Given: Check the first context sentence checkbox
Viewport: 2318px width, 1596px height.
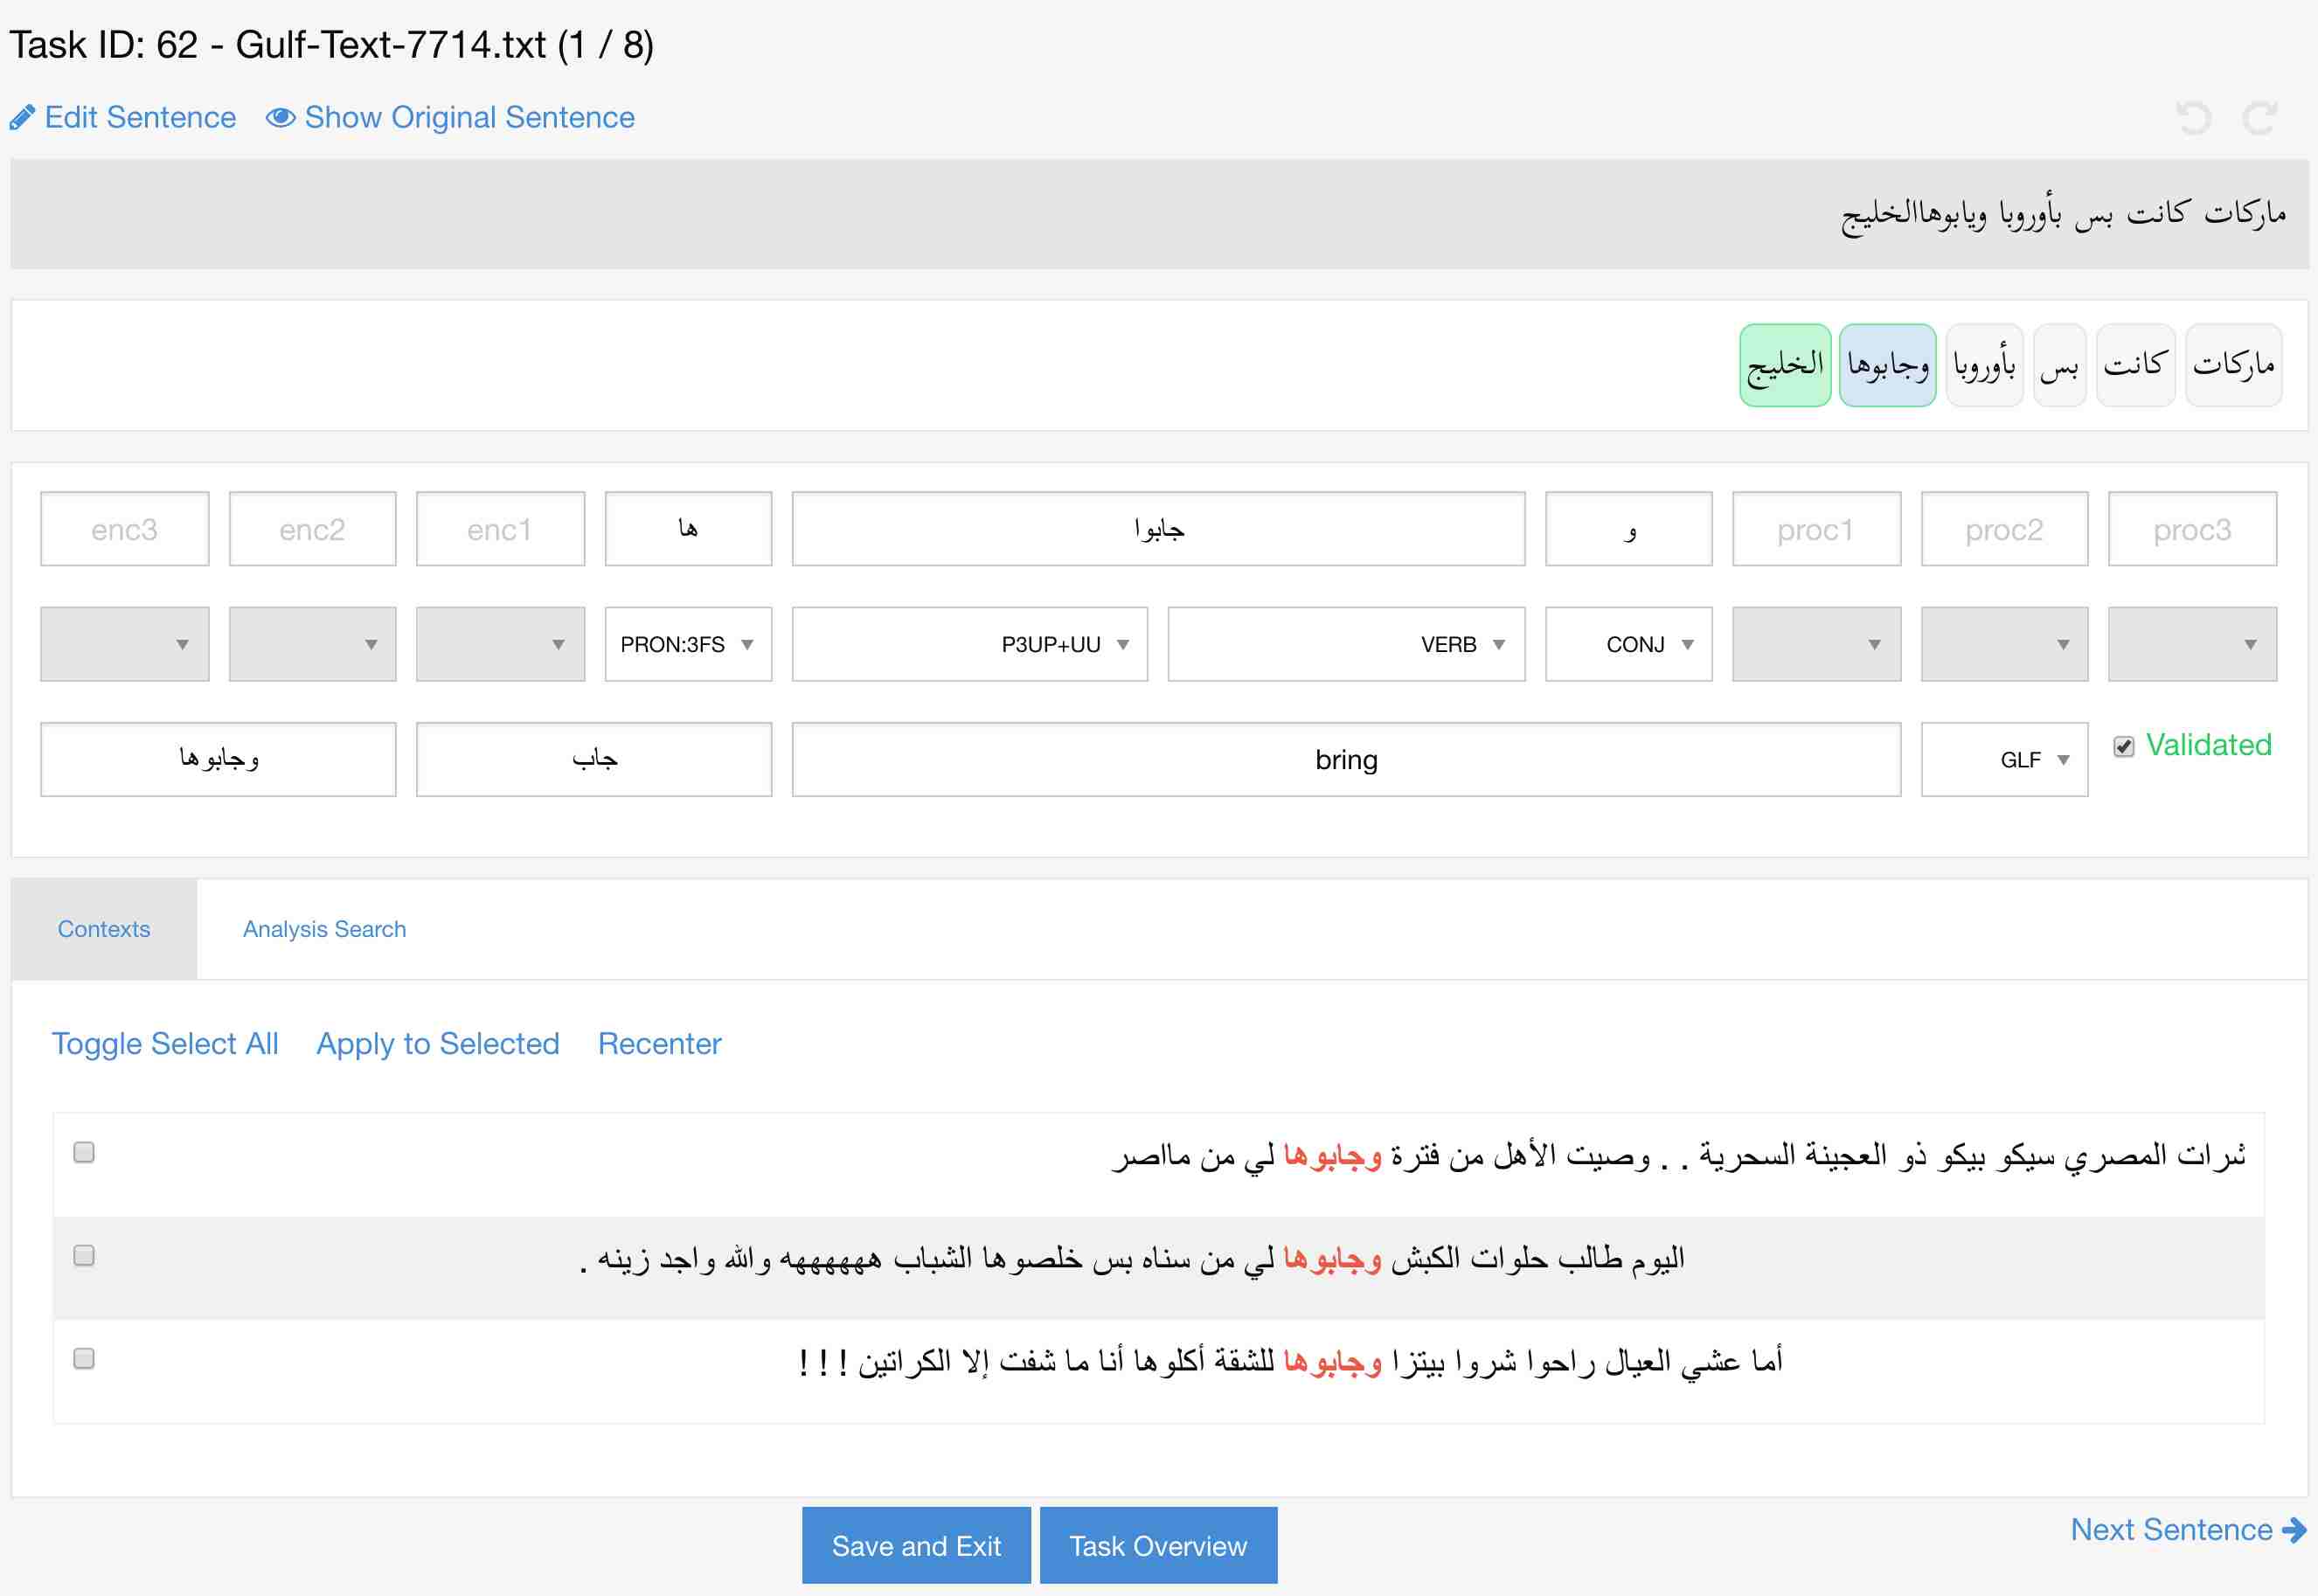Looking at the screenshot, I should click(x=84, y=1152).
